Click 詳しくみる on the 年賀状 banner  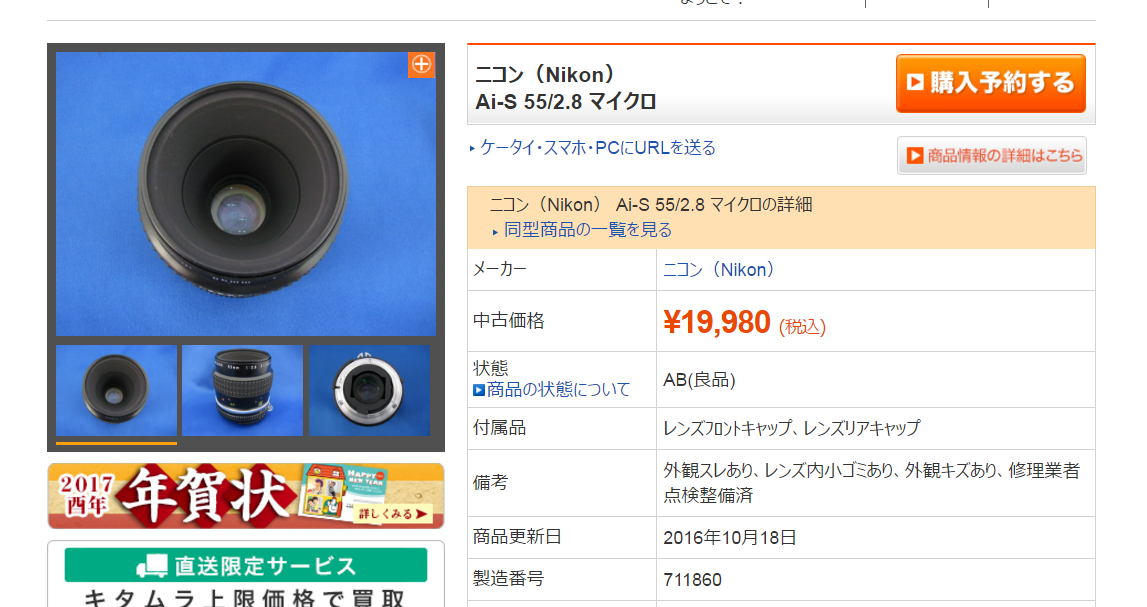394,515
